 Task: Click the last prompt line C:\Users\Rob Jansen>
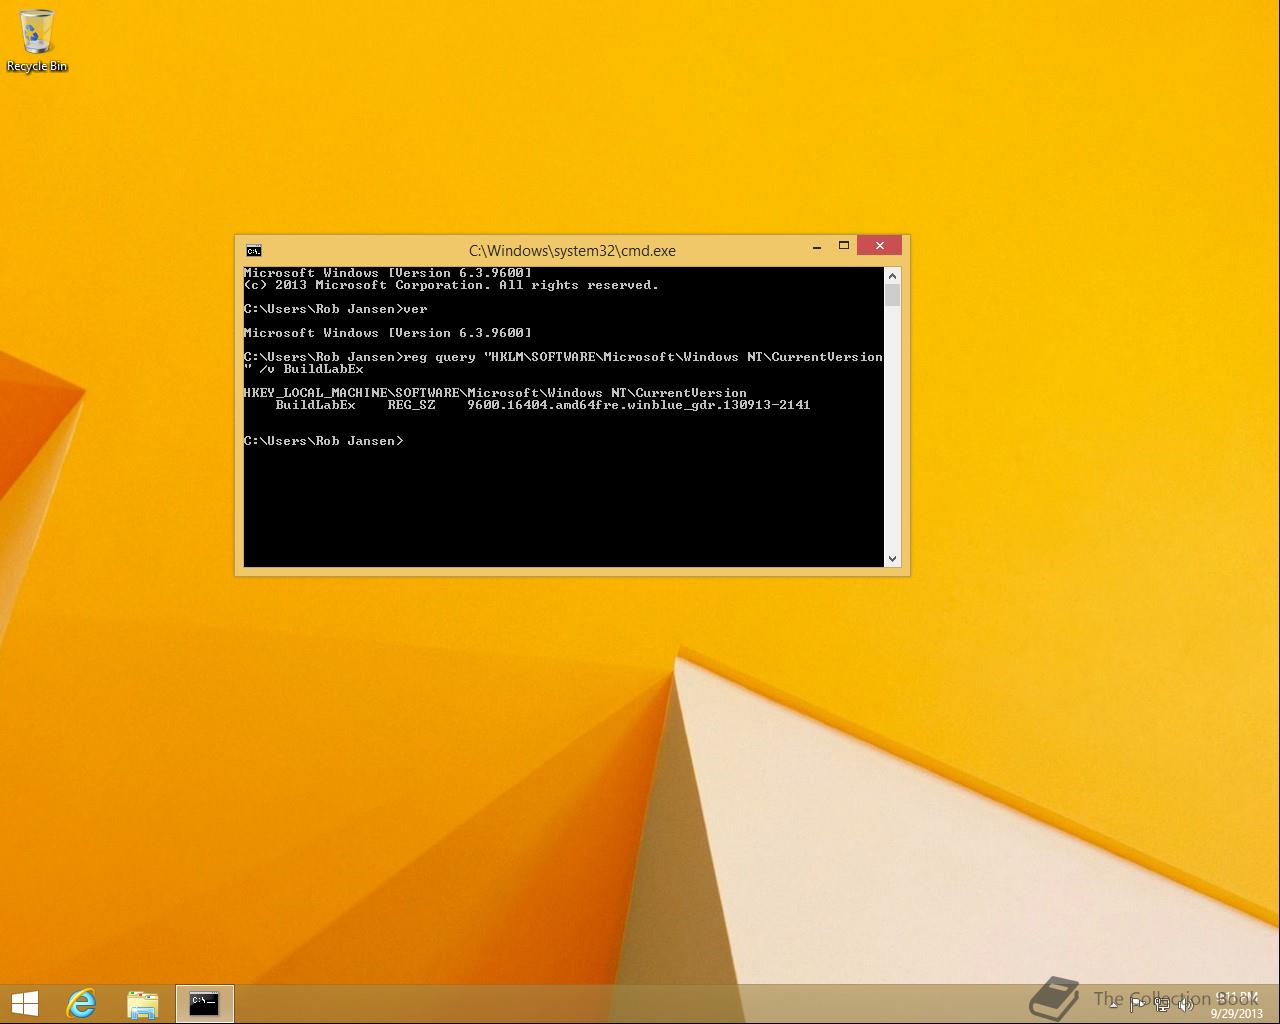[324, 441]
